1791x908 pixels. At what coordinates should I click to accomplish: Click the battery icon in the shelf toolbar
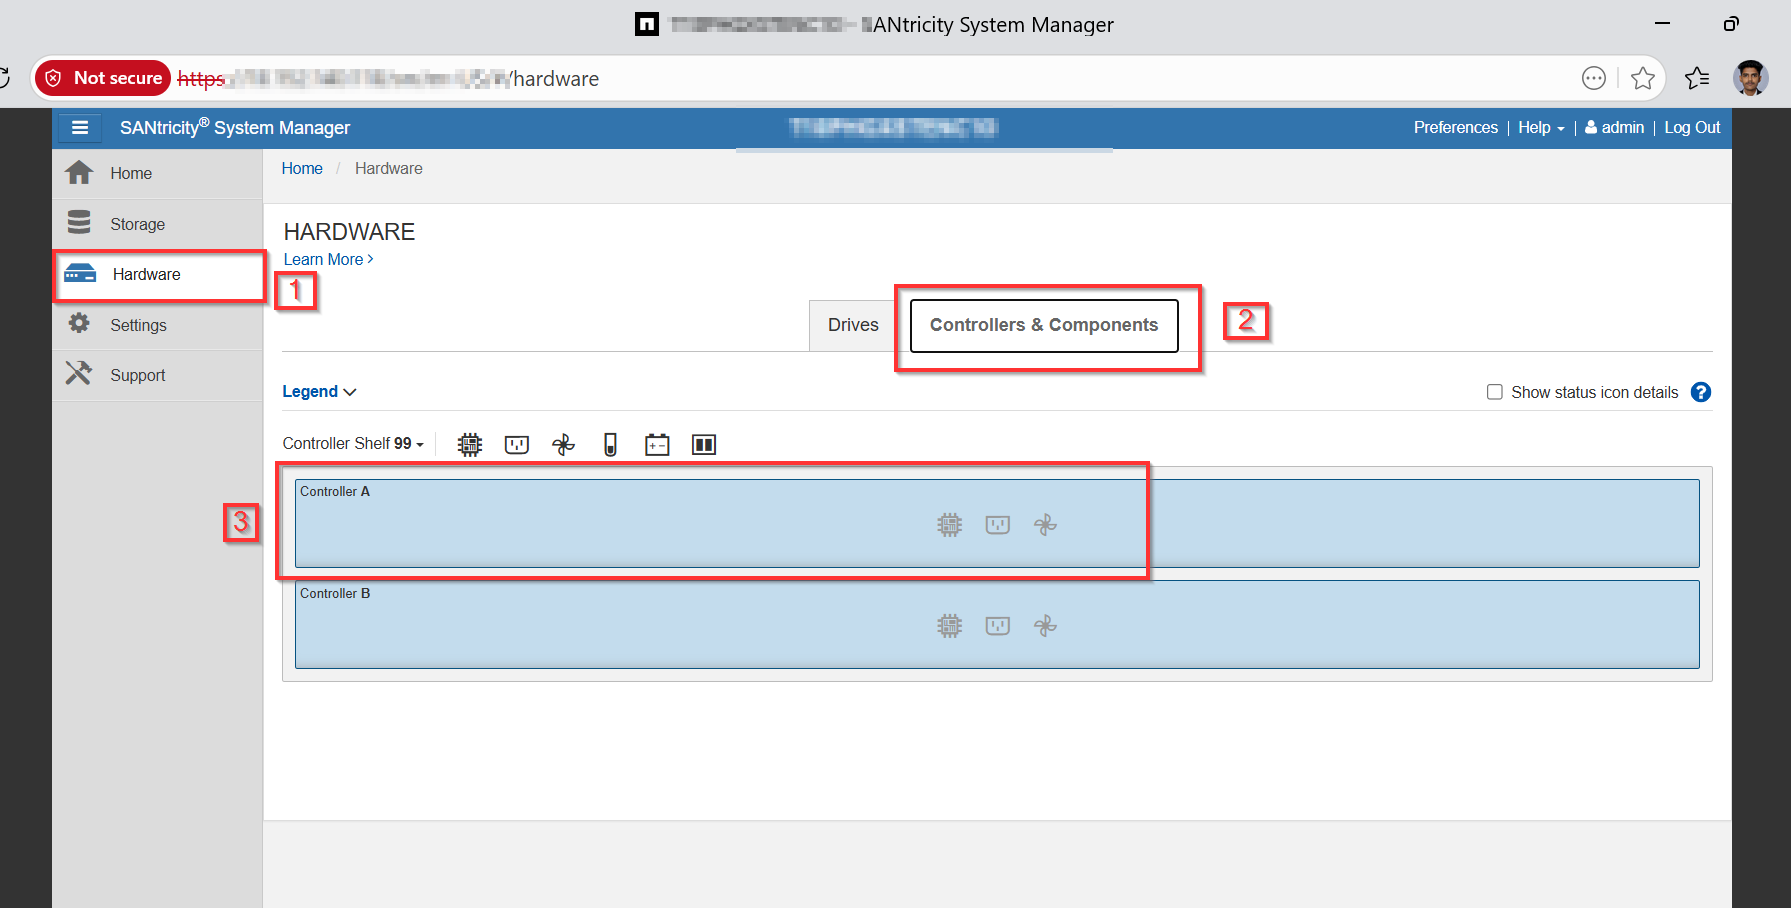(657, 445)
